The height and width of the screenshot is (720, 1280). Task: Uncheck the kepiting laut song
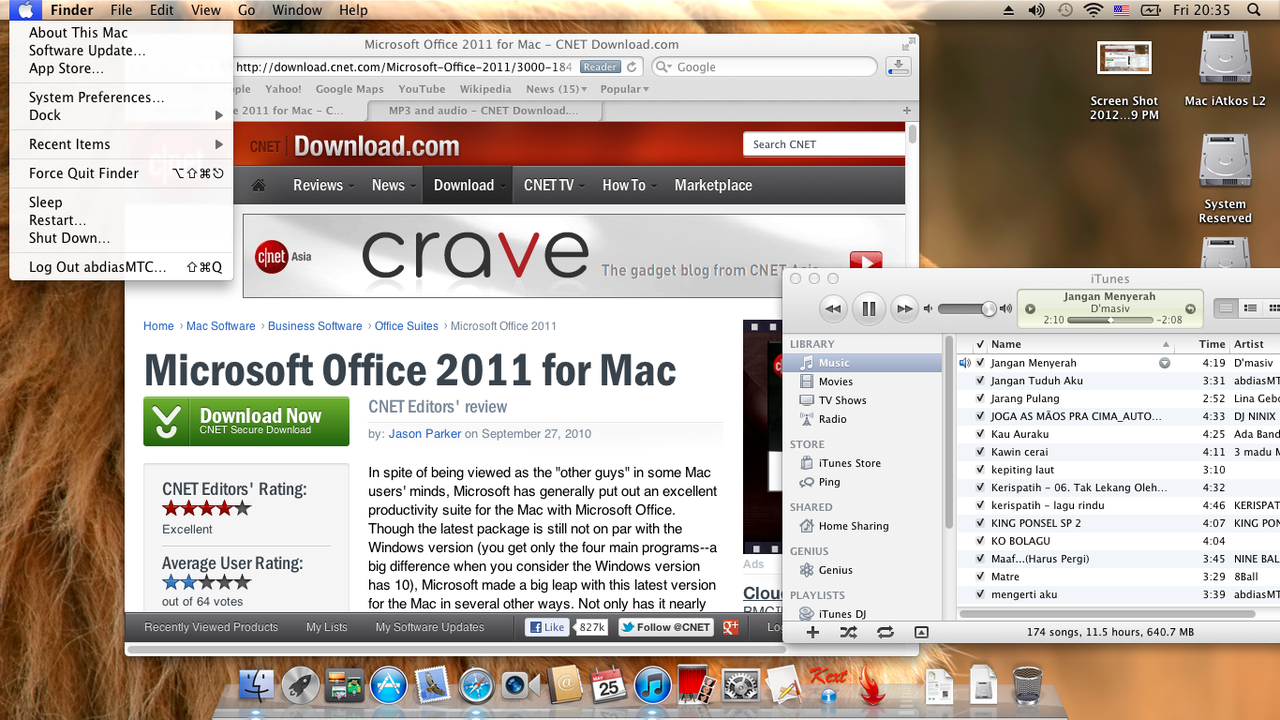(x=981, y=470)
